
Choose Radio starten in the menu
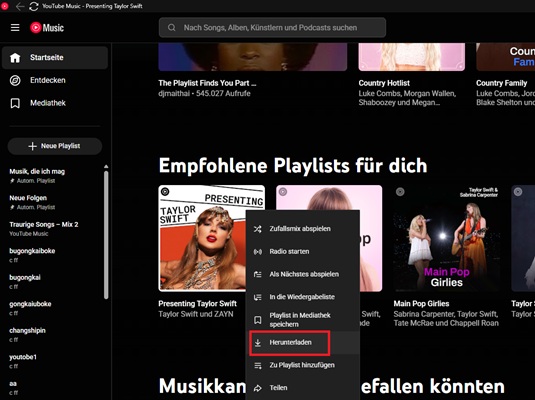(x=303, y=252)
